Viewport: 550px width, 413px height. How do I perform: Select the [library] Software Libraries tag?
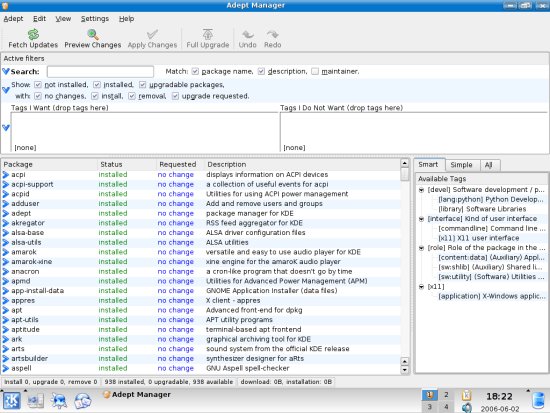pos(482,209)
